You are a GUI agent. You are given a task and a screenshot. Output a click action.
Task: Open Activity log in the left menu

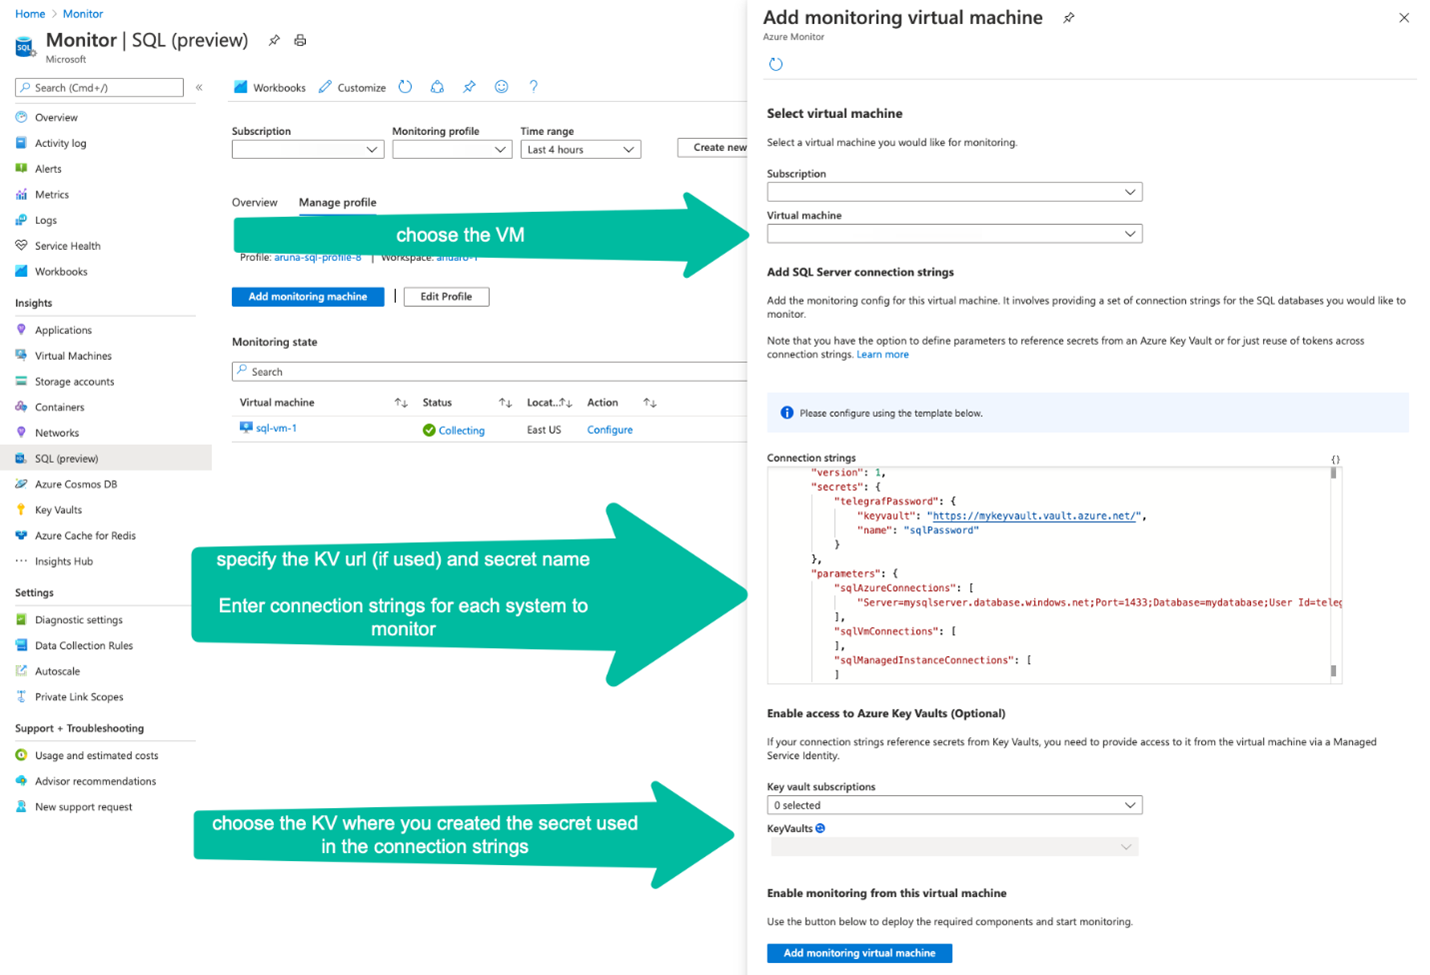[x=60, y=143]
